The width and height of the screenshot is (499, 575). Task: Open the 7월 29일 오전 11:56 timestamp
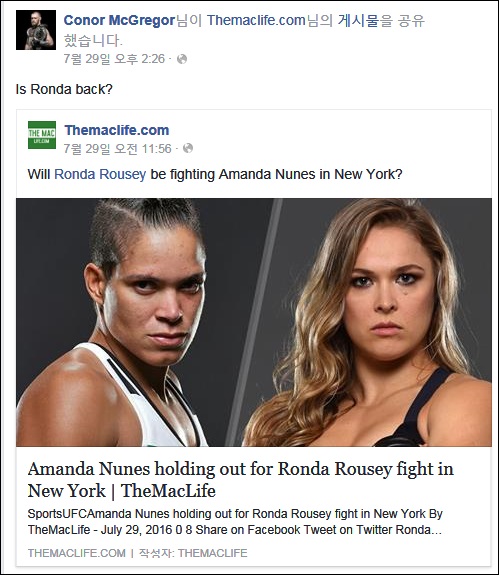pos(118,149)
